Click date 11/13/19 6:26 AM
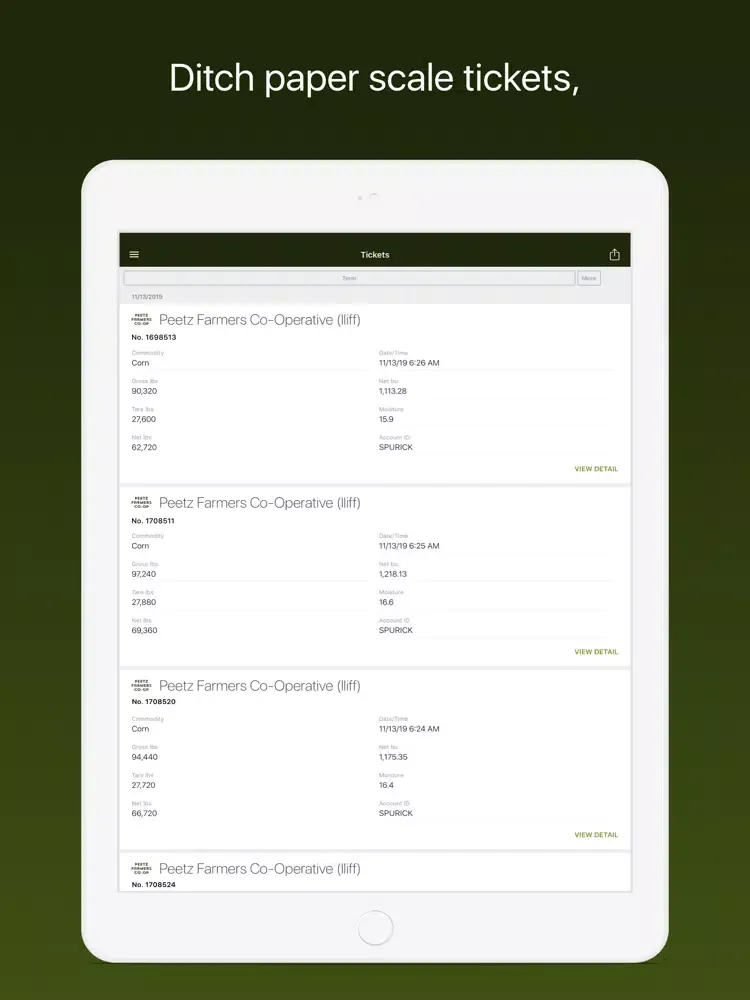Viewport: 750px width, 1000px height. click(x=409, y=363)
